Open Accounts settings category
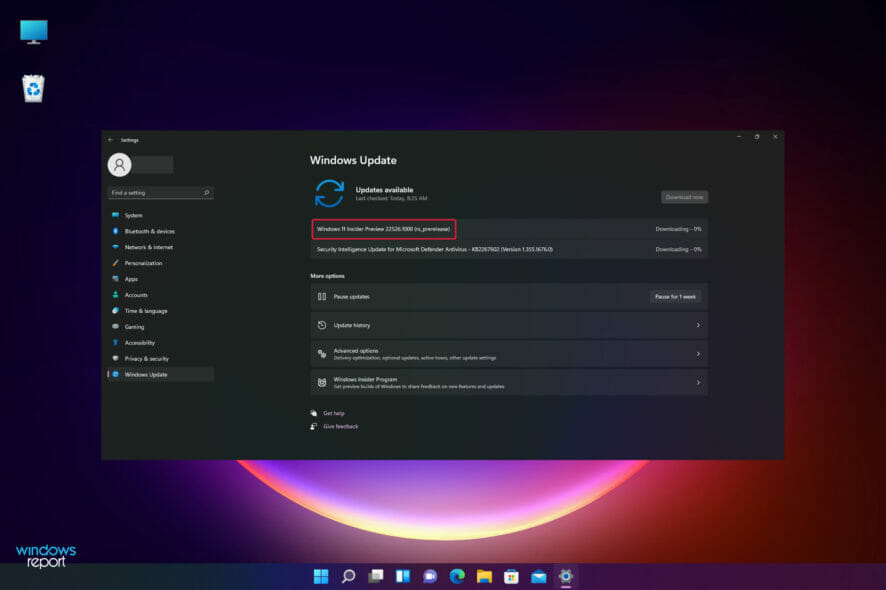 tap(160, 295)
